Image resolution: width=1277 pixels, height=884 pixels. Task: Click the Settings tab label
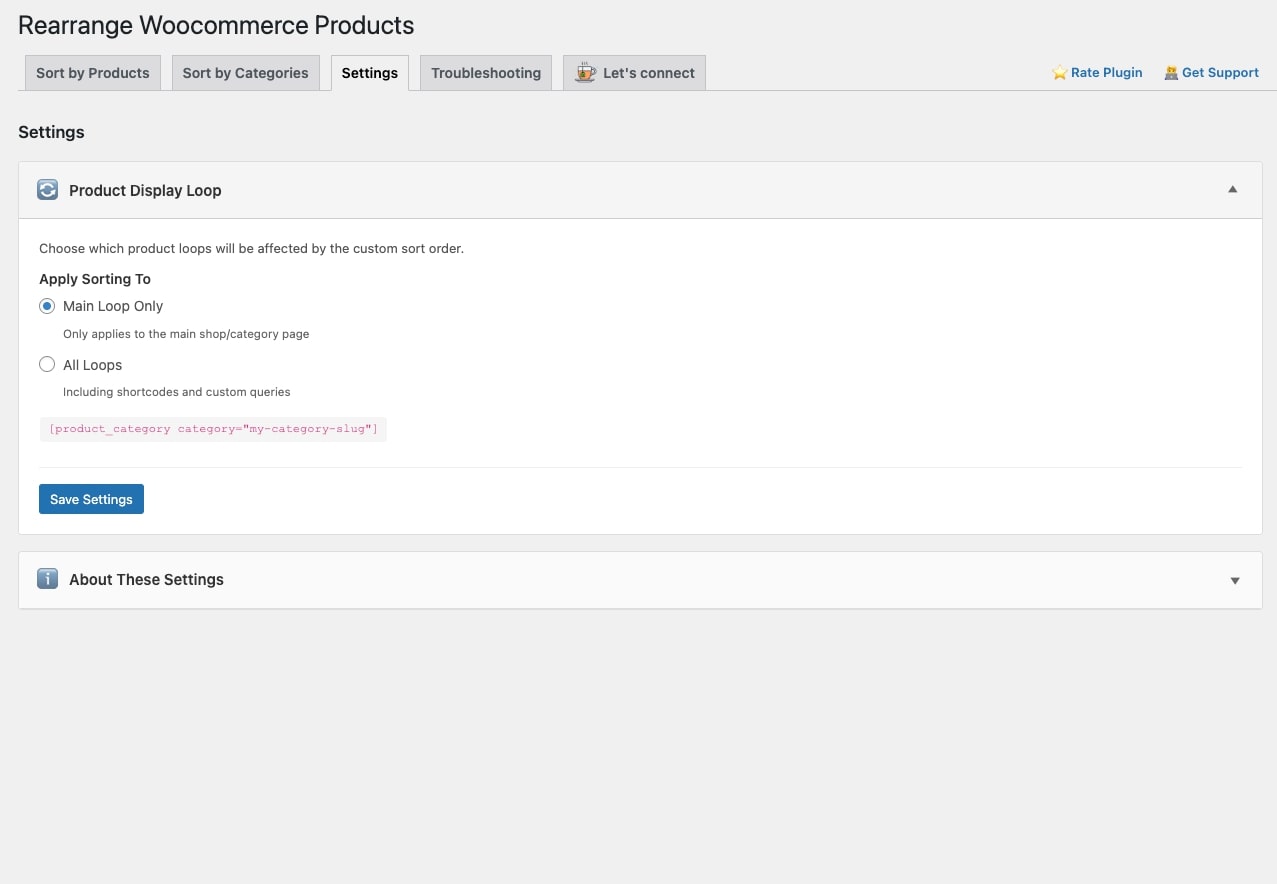point(369,72)
